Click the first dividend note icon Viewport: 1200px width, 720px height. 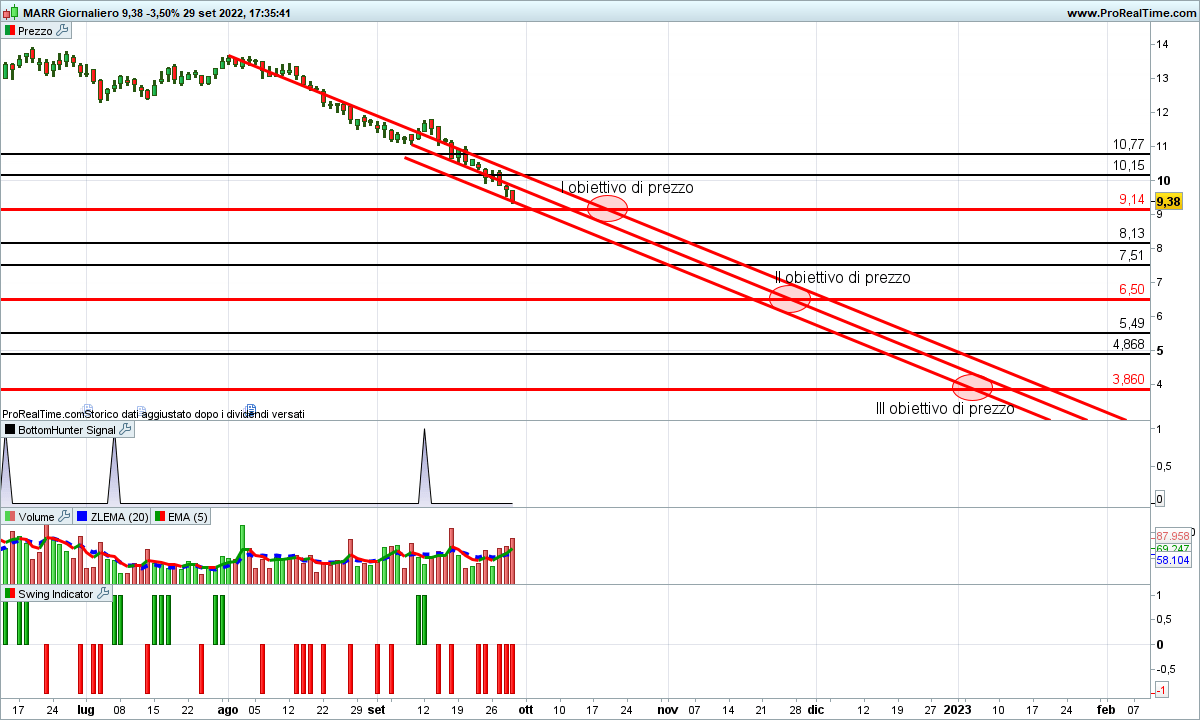point(87,408)
